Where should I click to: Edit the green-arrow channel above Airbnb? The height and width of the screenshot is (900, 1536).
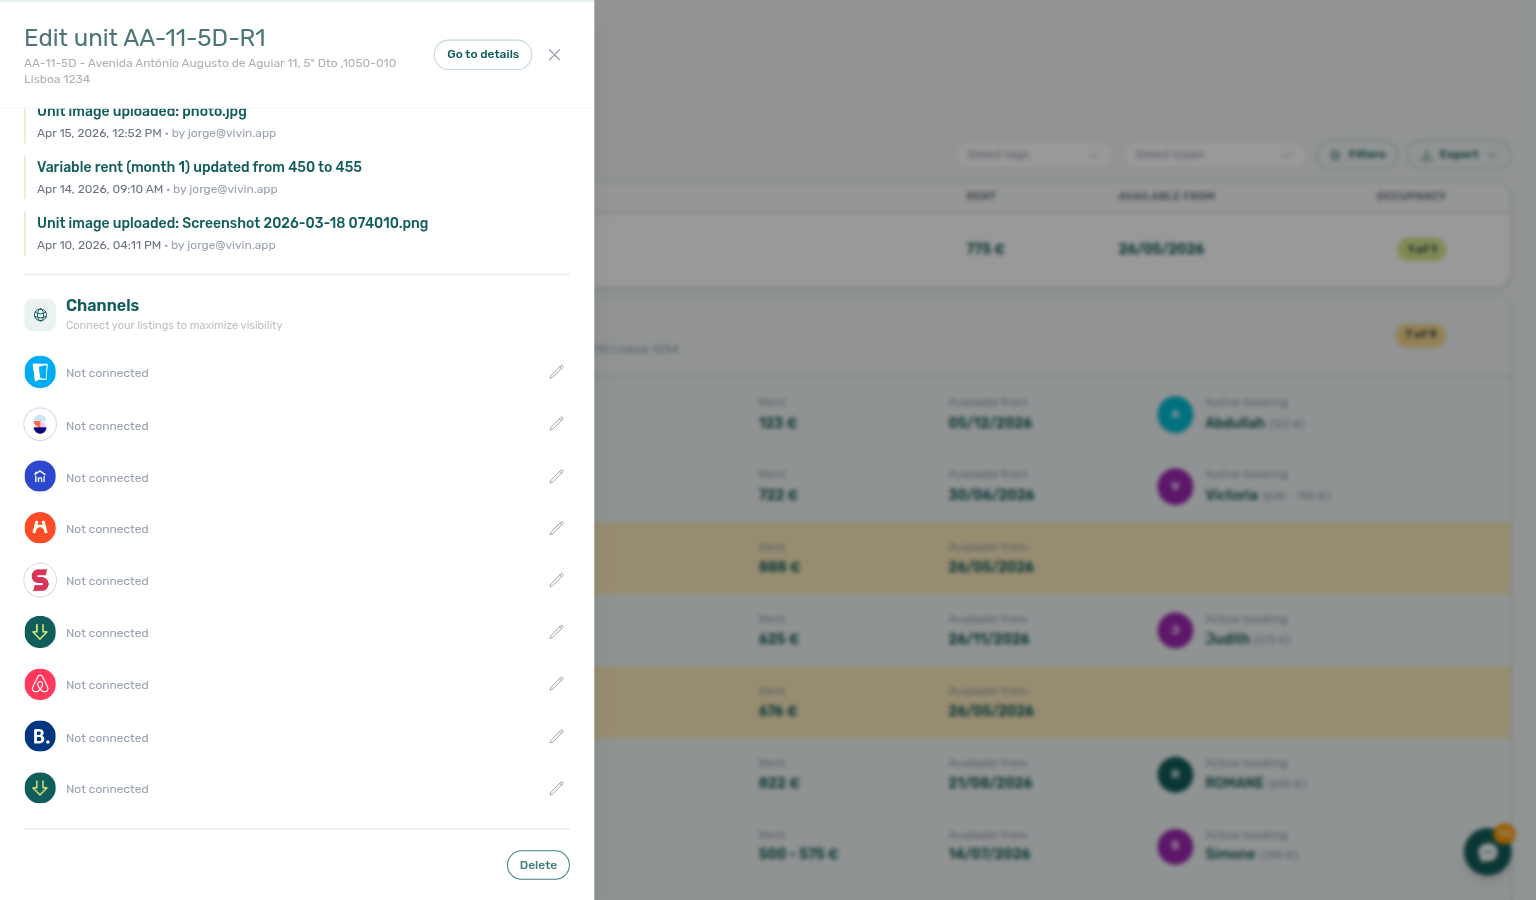click(556, 632)
